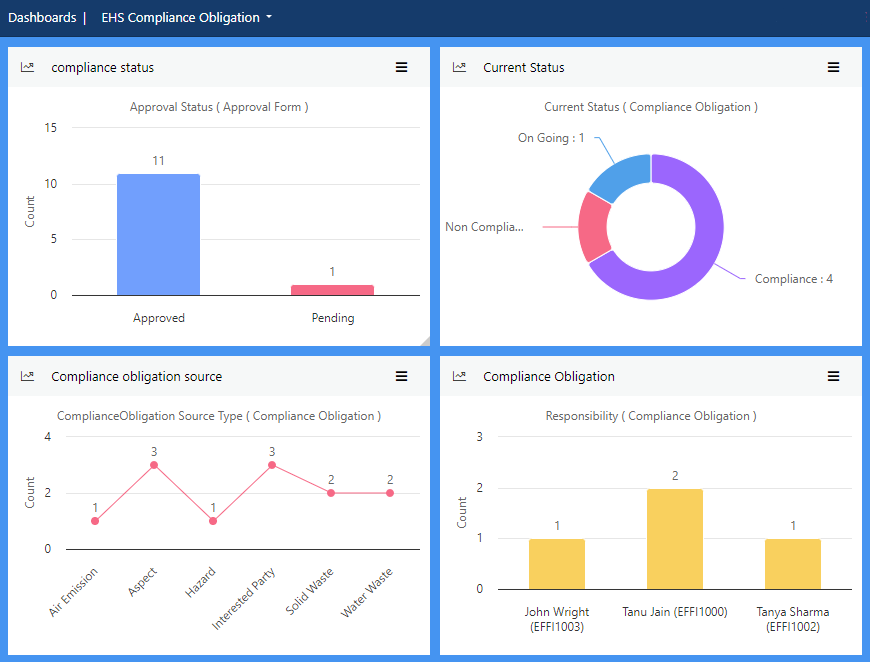
Task: Open hamburger menu on Compliance obligation source panel
Action: coord(401,377)
